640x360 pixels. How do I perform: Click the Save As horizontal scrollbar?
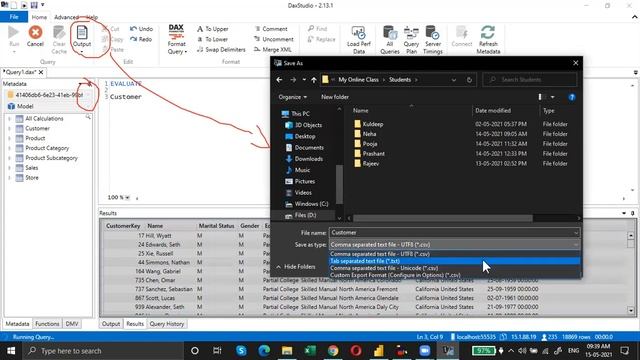(x=442, y=218)
